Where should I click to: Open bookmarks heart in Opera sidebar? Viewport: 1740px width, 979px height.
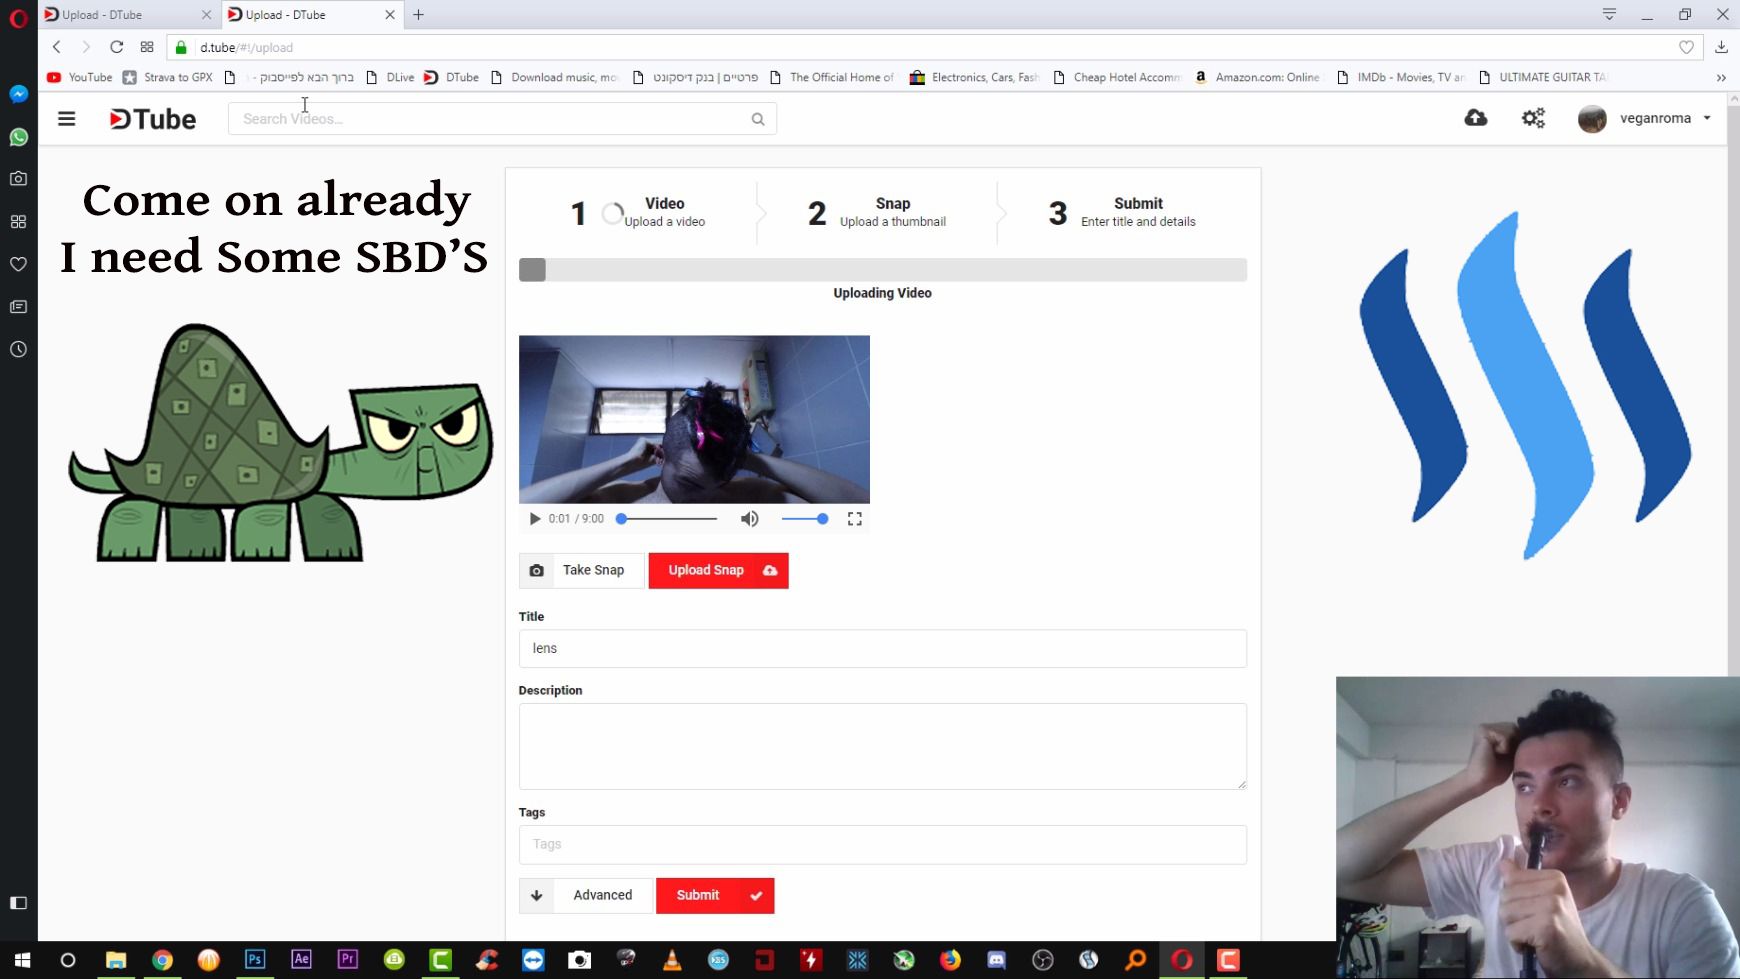click(18, 264)
